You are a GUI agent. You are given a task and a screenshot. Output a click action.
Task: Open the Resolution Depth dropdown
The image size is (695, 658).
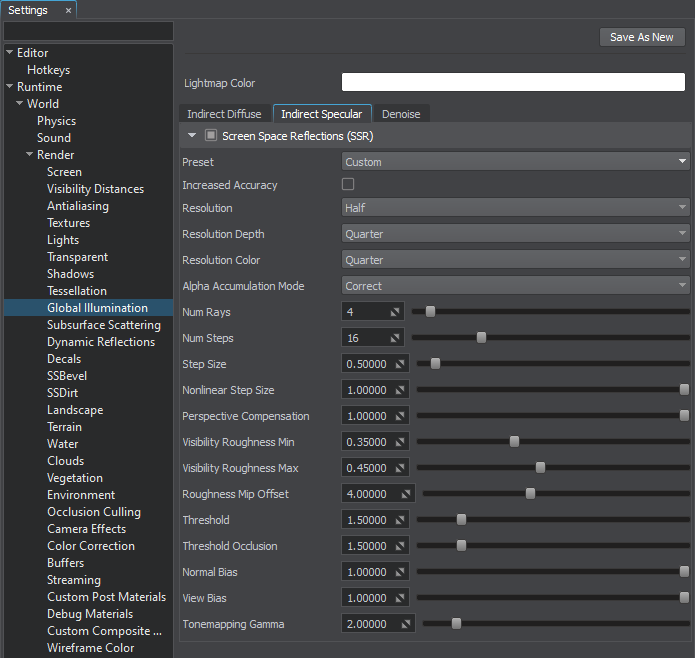[x=515, y=234]
